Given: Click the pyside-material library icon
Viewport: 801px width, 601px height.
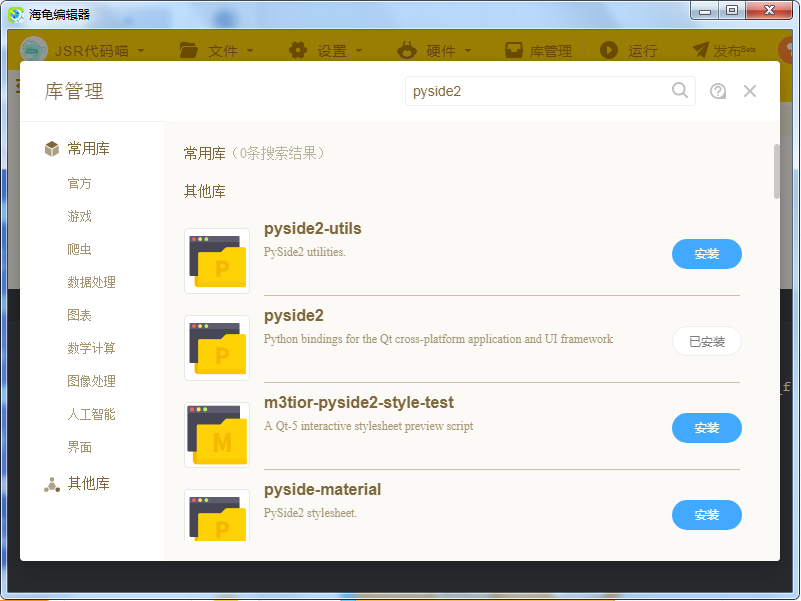Looking at the screenshot, I should [x=217, y=515].
